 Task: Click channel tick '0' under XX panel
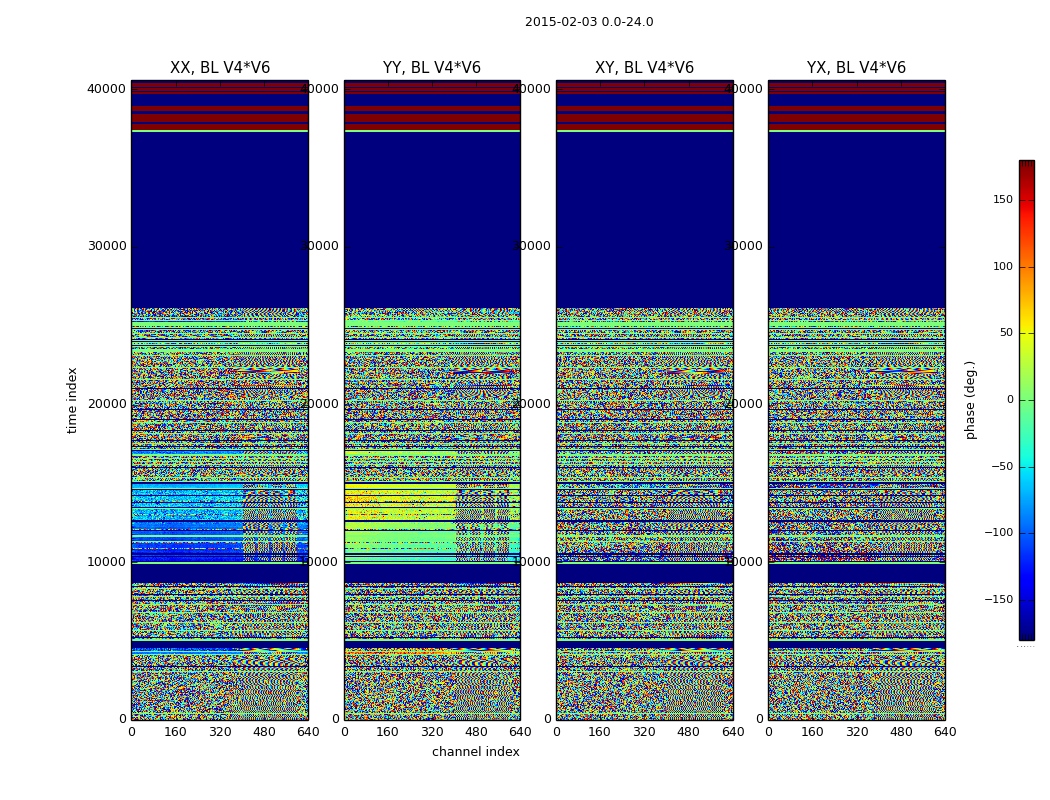click(131, 732)
